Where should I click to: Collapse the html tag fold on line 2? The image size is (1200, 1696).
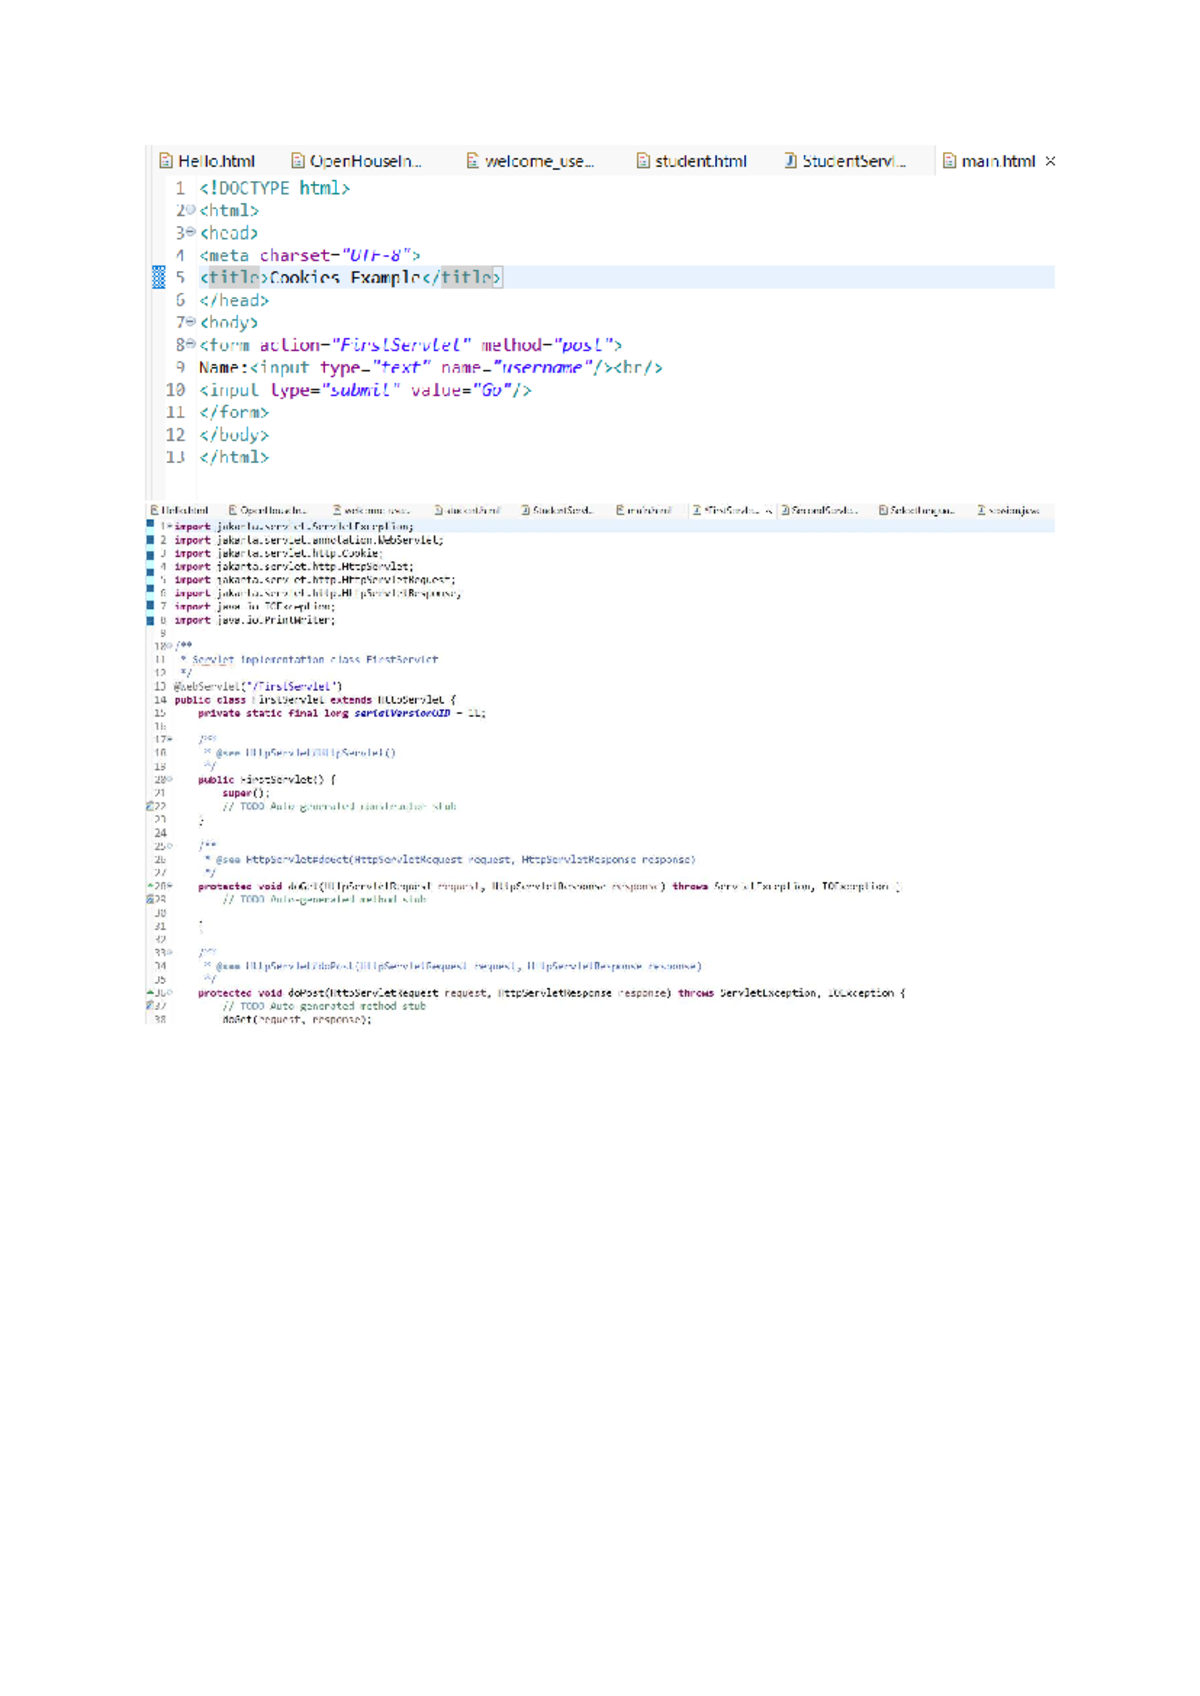191,210
